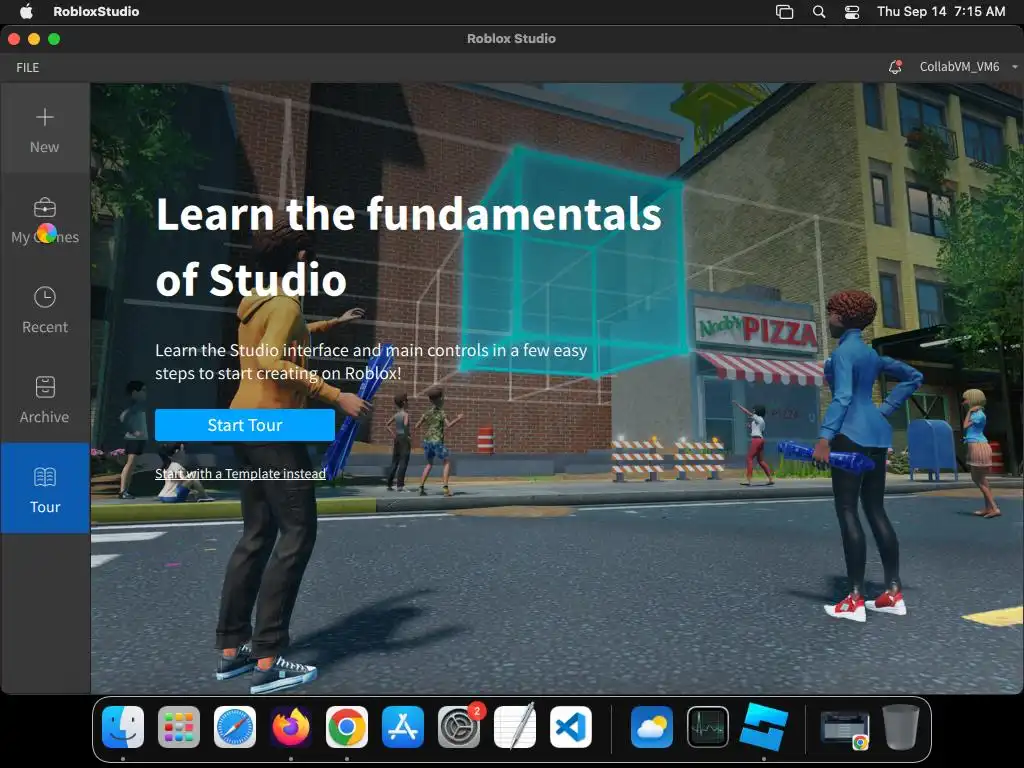Open TextEdit from the dock
Screen dimensions: 1024x768
coord(515,727)
